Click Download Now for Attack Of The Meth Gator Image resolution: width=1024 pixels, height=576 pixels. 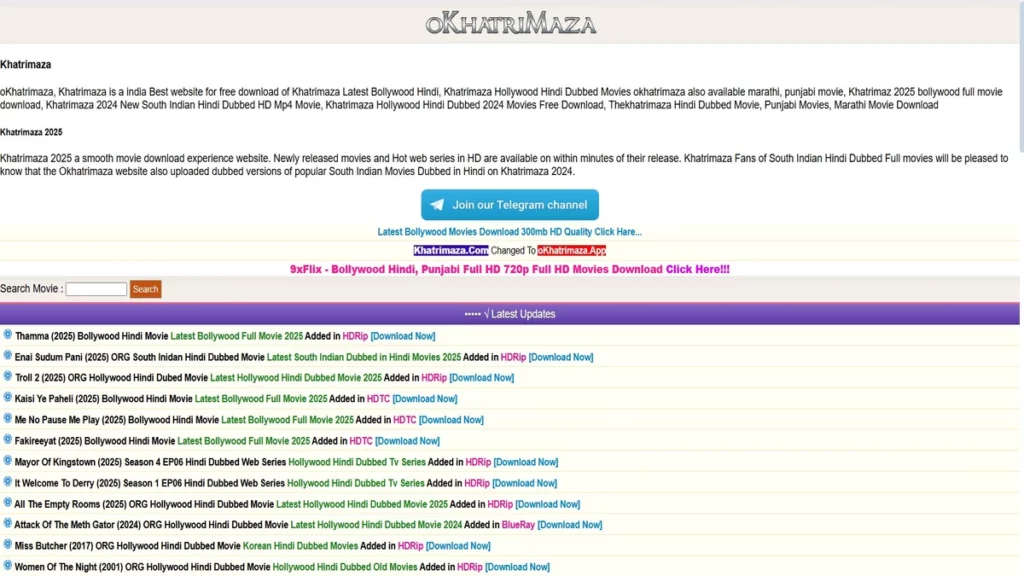(570, 524)
